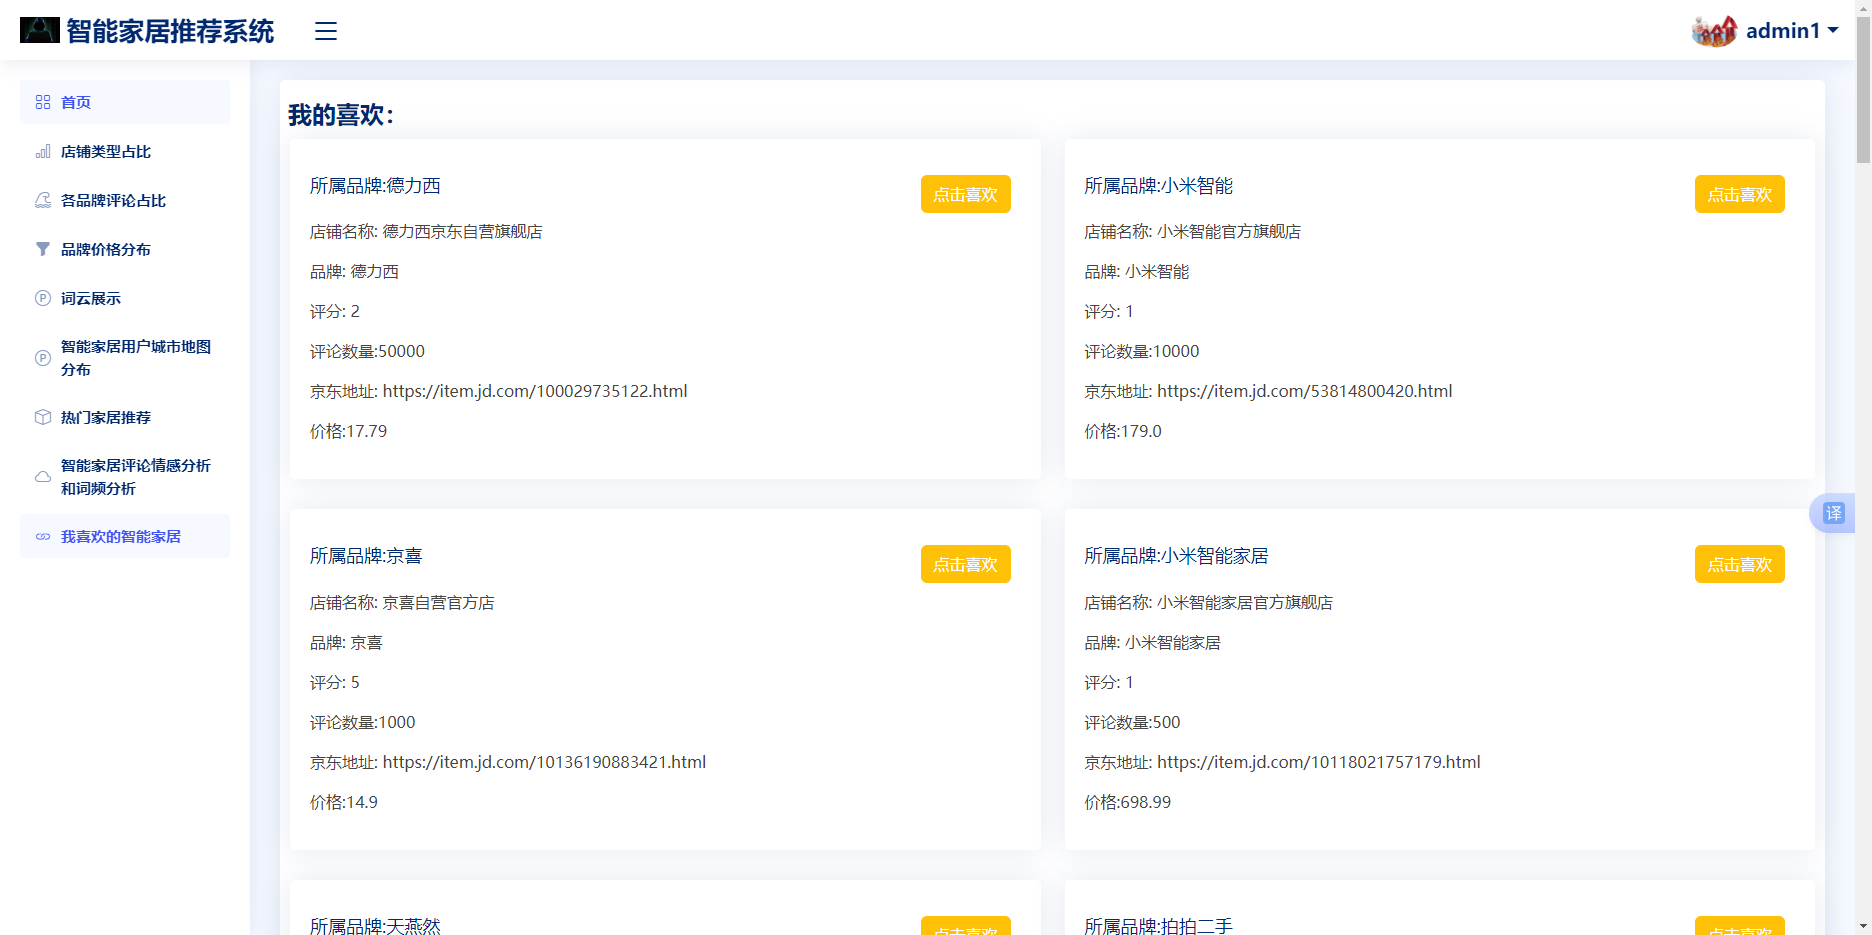Screen dimensions: 1872x935
Task: Click the grid icon beside 首页
Action: click(x=43, y=102)
